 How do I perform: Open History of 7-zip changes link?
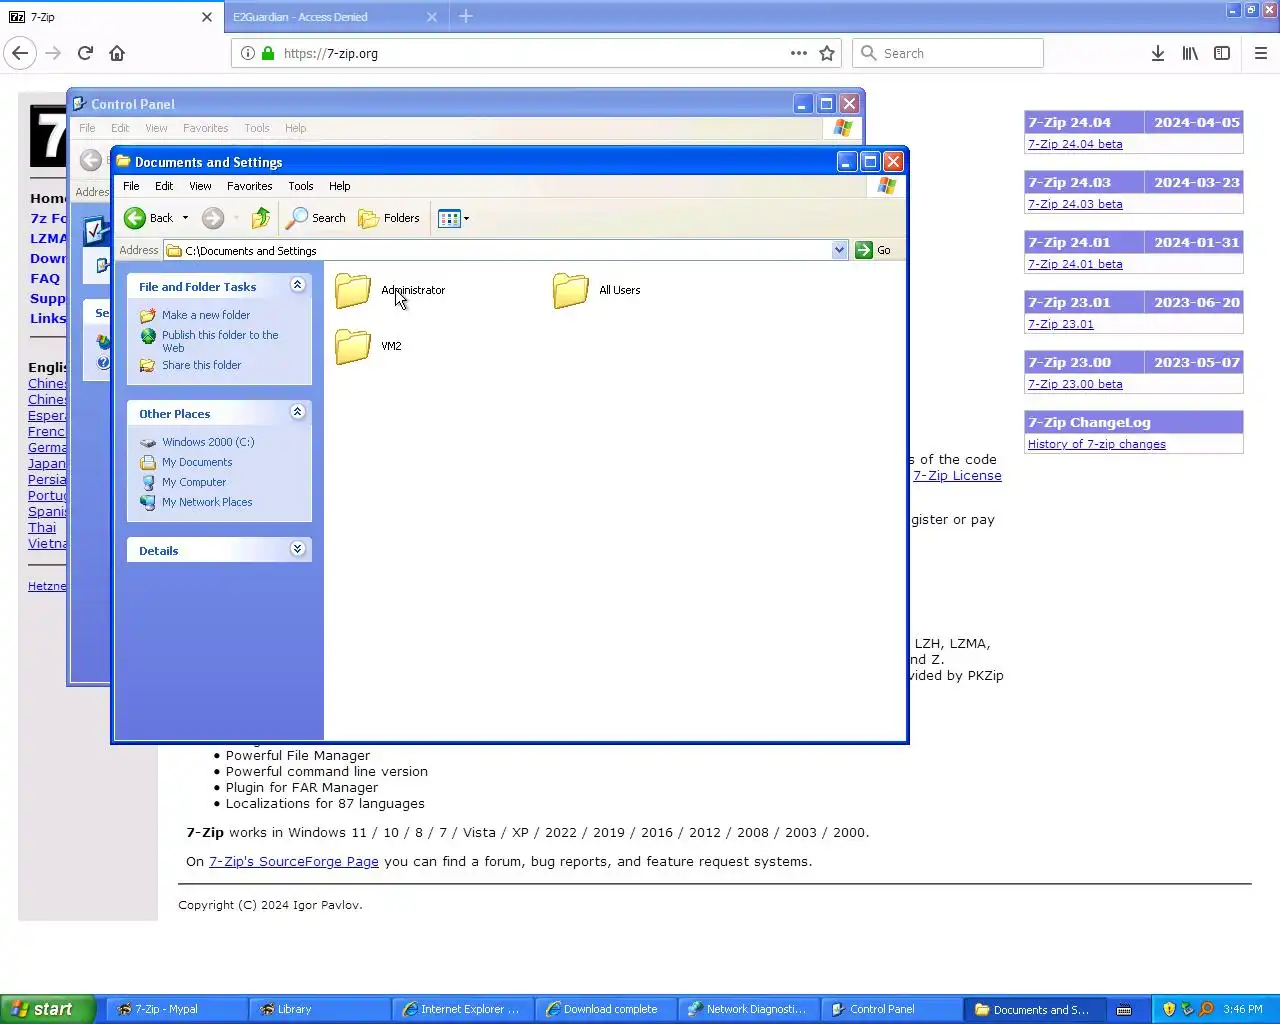1097,444
